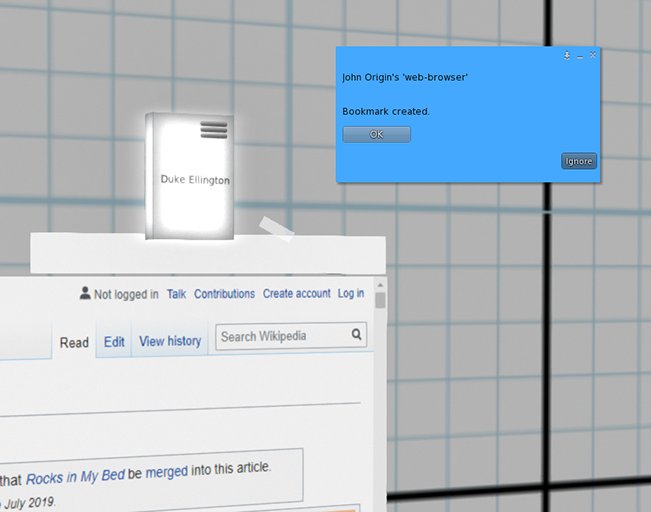
Task: Follow the Rocks in My Bed link
Action: pyautogui.click(x=75, y=477)
